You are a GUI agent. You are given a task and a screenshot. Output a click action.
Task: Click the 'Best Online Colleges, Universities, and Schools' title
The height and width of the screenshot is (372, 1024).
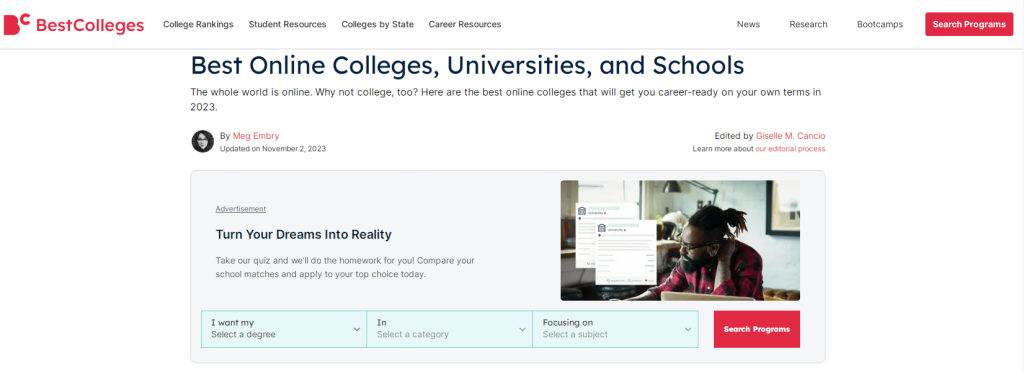click(467, 65)
